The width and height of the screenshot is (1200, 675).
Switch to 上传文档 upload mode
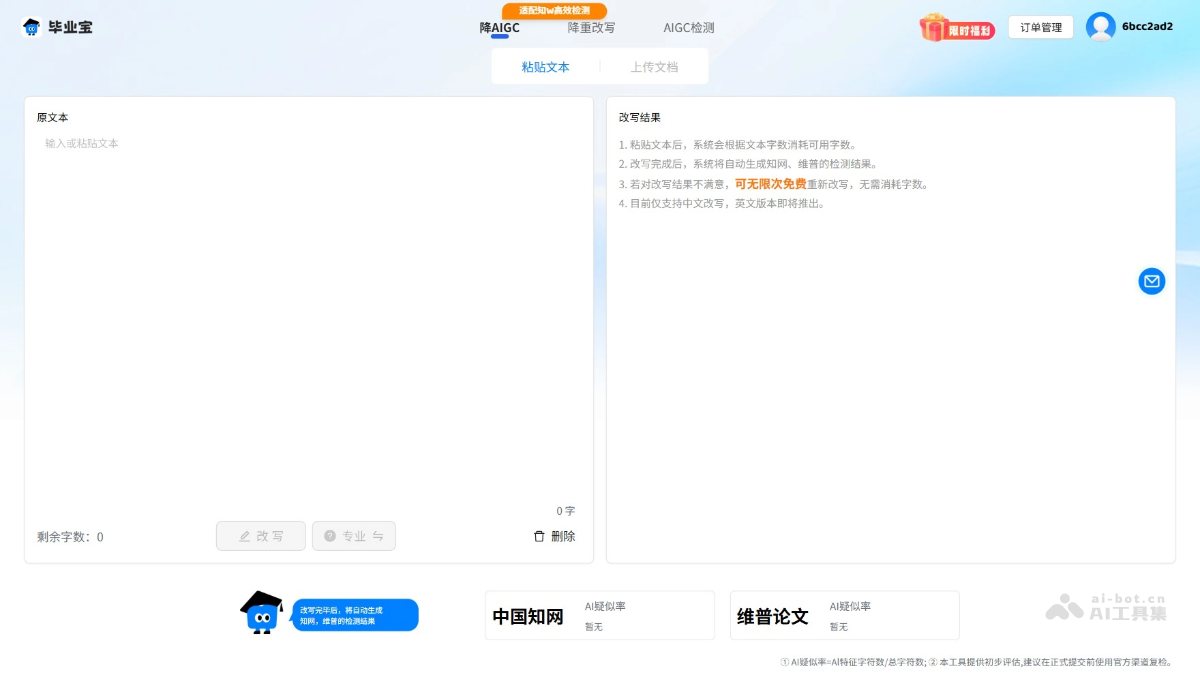pyautogui.click(x=654, y=67)
